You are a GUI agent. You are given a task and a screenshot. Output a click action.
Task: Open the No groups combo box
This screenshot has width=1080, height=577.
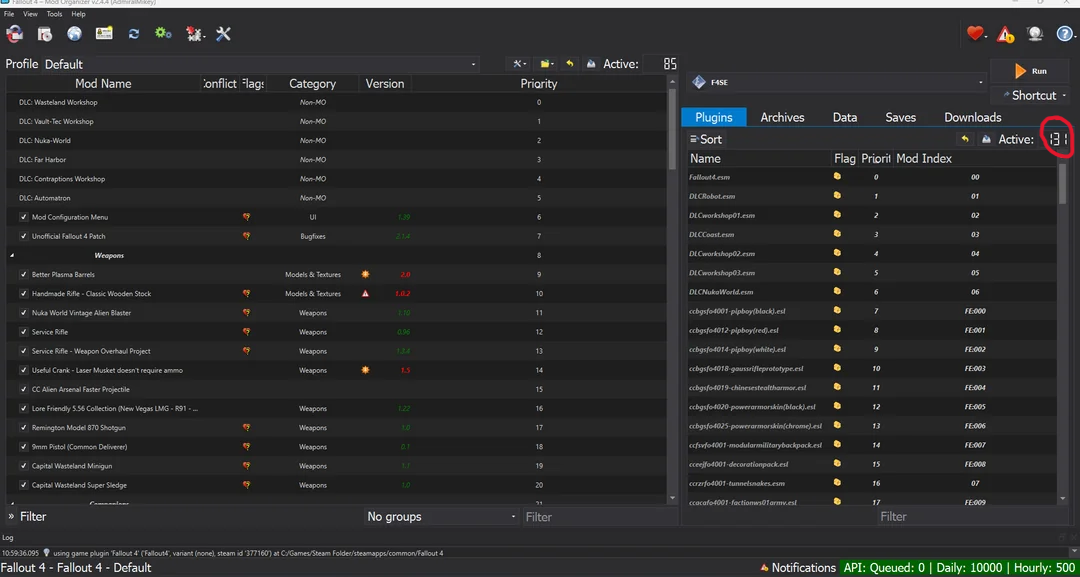tap(441, 516)
